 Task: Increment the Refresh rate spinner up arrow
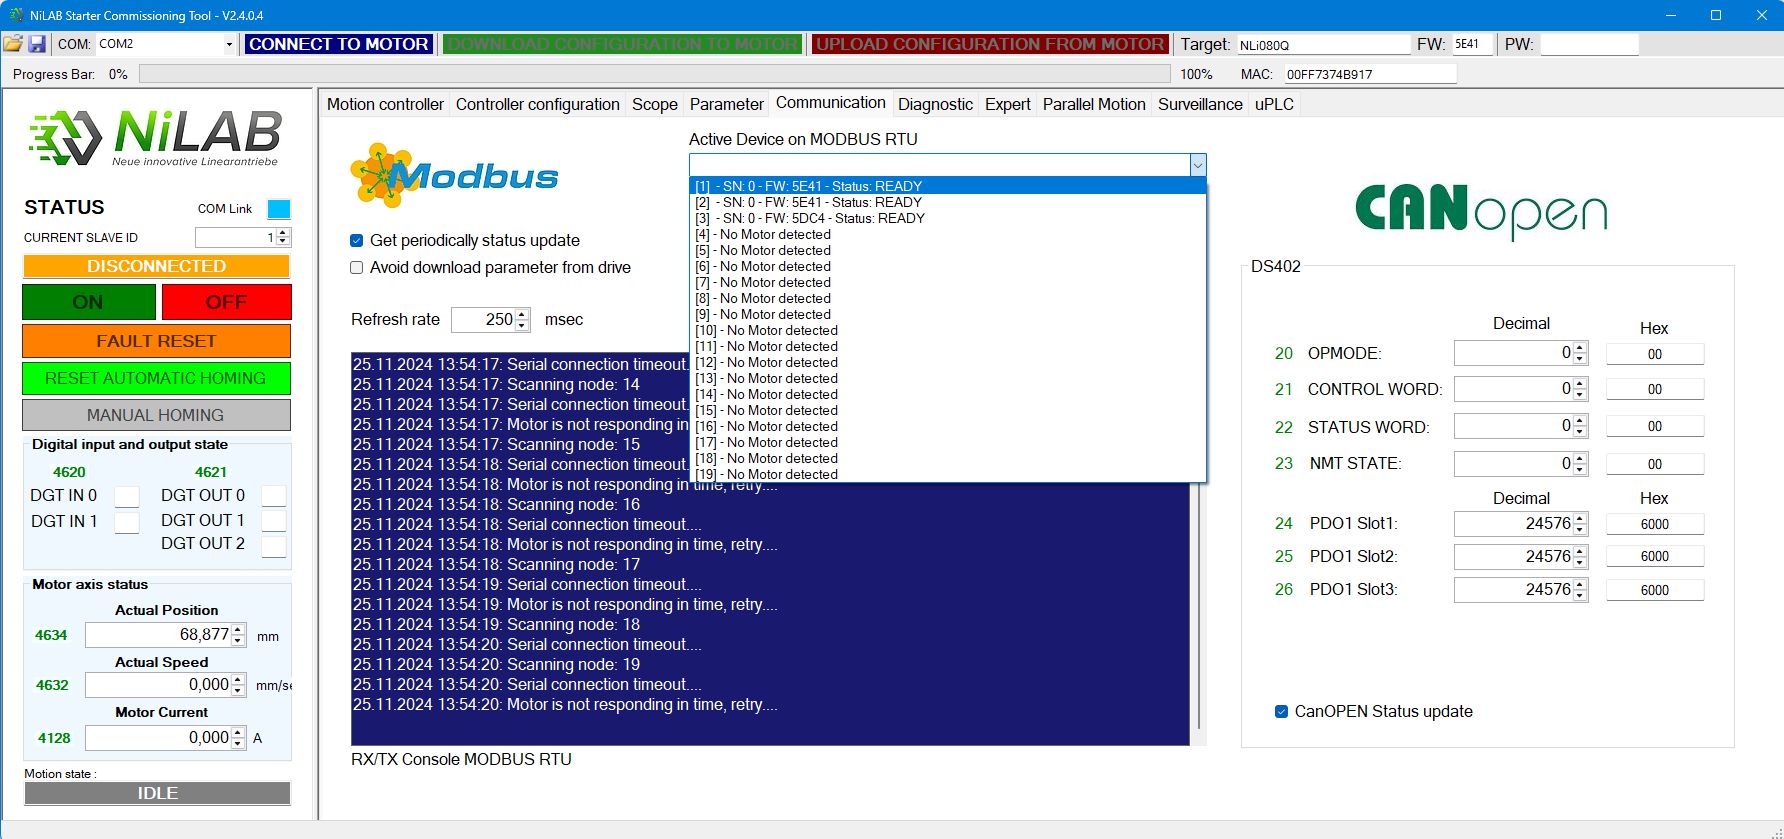coord(522,314)
